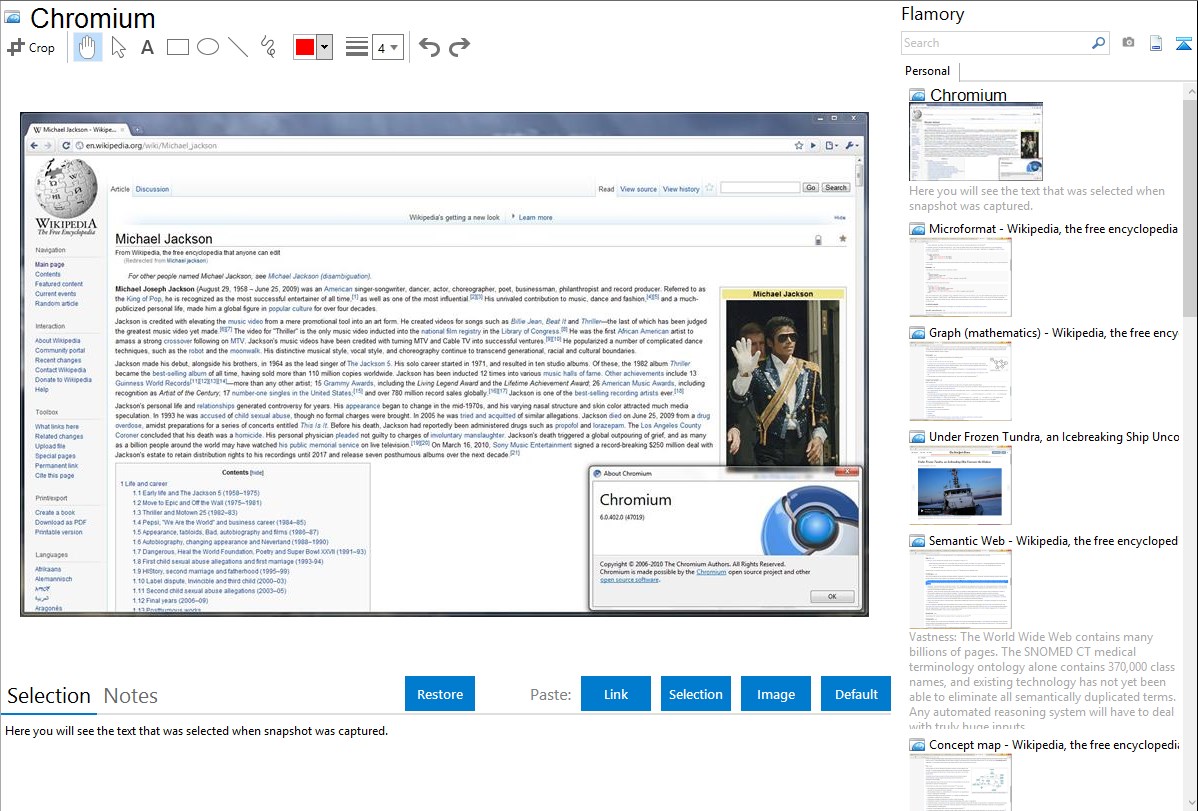This screenshot has width=1198, height=811.
Task: Click the collapse panel icon at top right
Action: (x=1183, y=44)
